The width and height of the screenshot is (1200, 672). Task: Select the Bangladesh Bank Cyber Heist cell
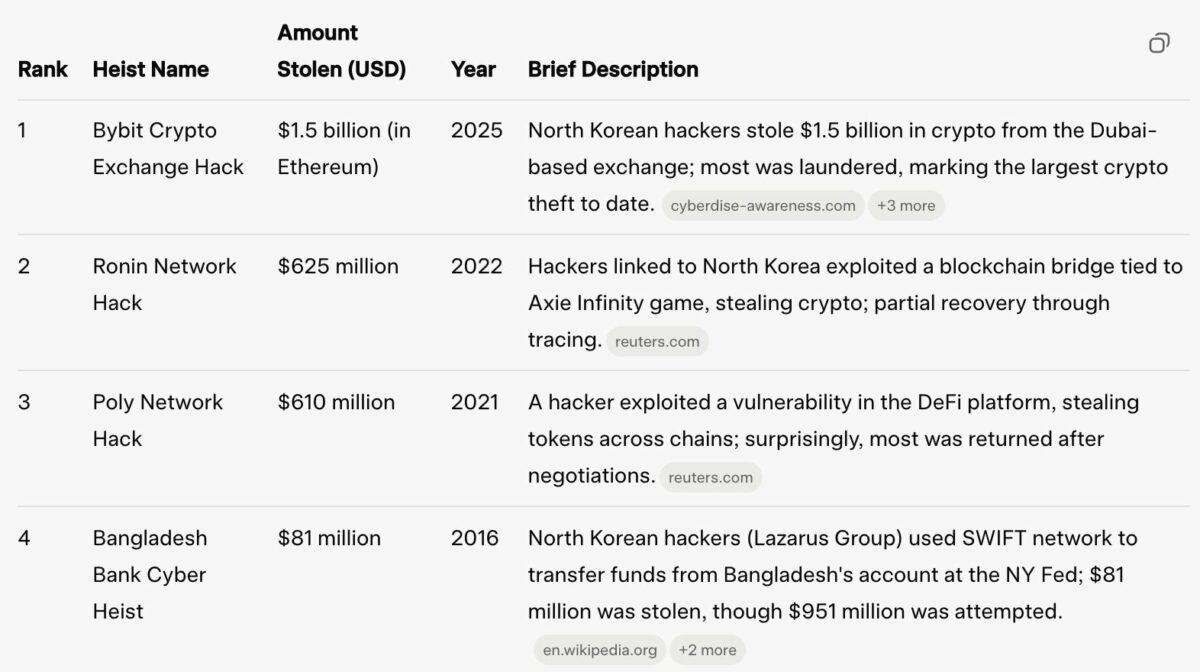[x=150, y=575]
